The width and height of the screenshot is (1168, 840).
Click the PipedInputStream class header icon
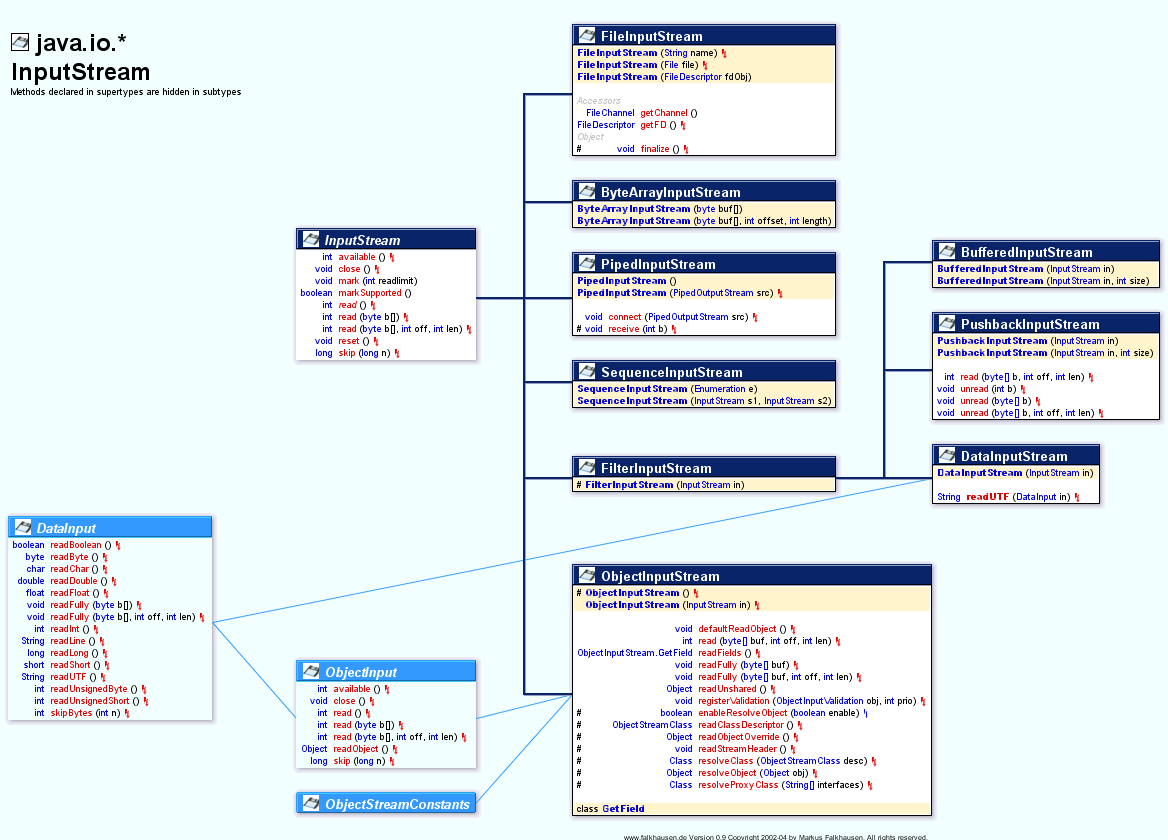pos(586,262)
